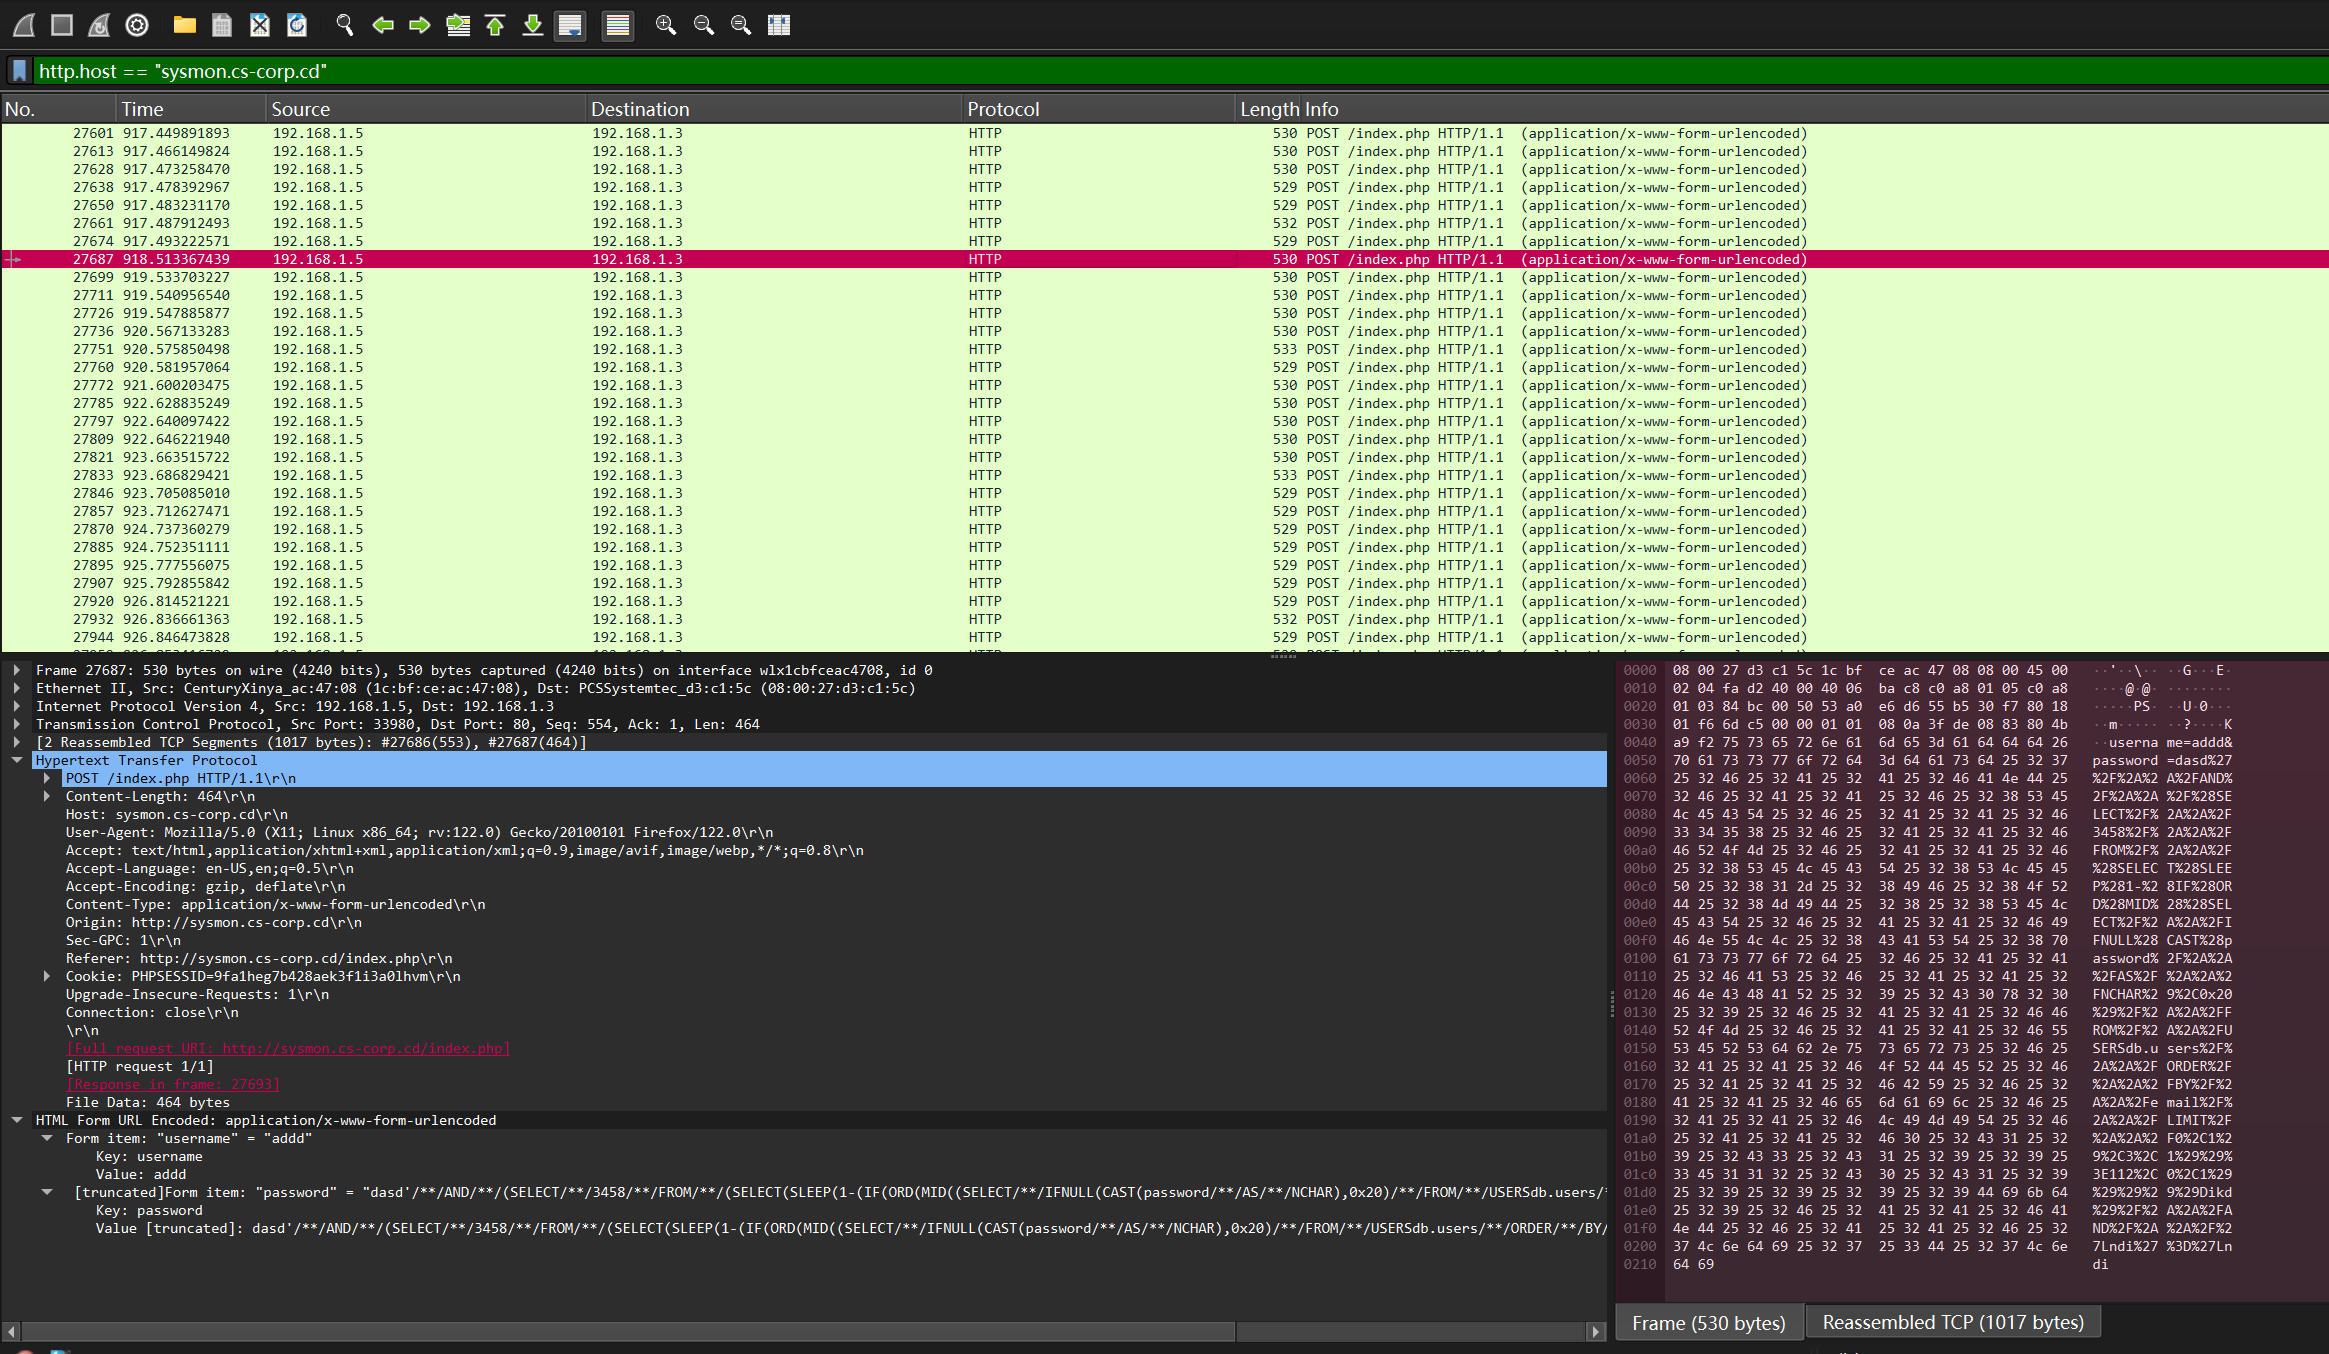Expand POST /index.php request line
The height and width of the screenshot is (1354, 2329).
coord(47,778)
